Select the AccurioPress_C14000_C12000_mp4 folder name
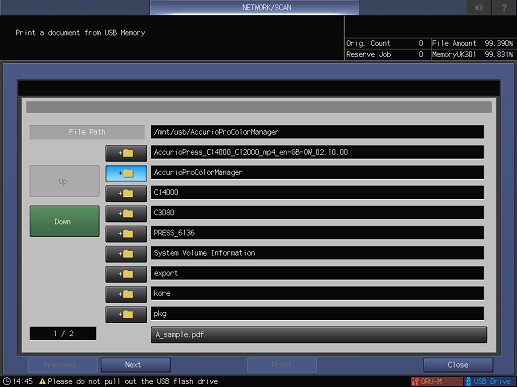This screenshot has width=517, height=387. tap(317, 152)
